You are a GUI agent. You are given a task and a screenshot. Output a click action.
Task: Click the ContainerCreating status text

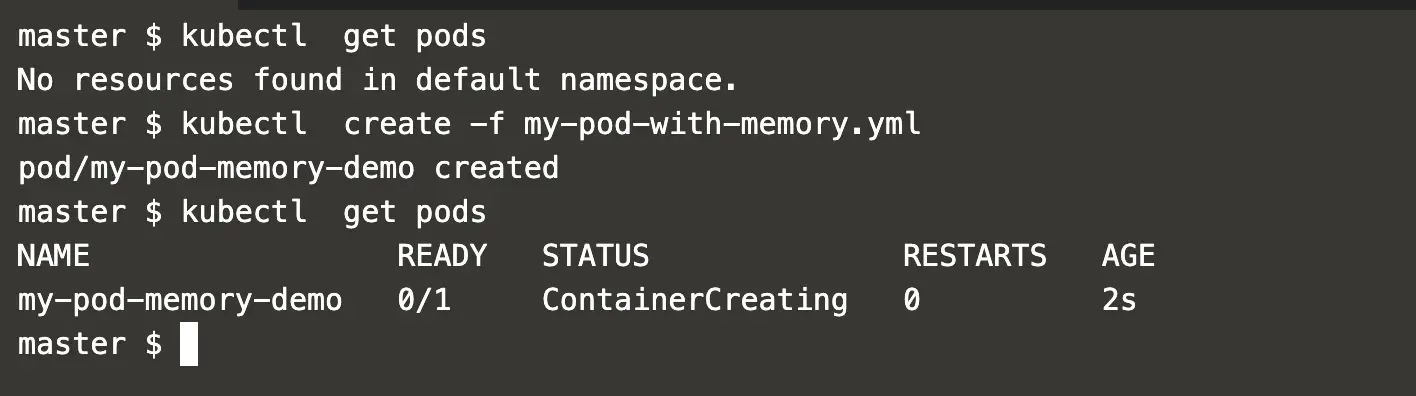pyautogui.click(x=695, y=300)
